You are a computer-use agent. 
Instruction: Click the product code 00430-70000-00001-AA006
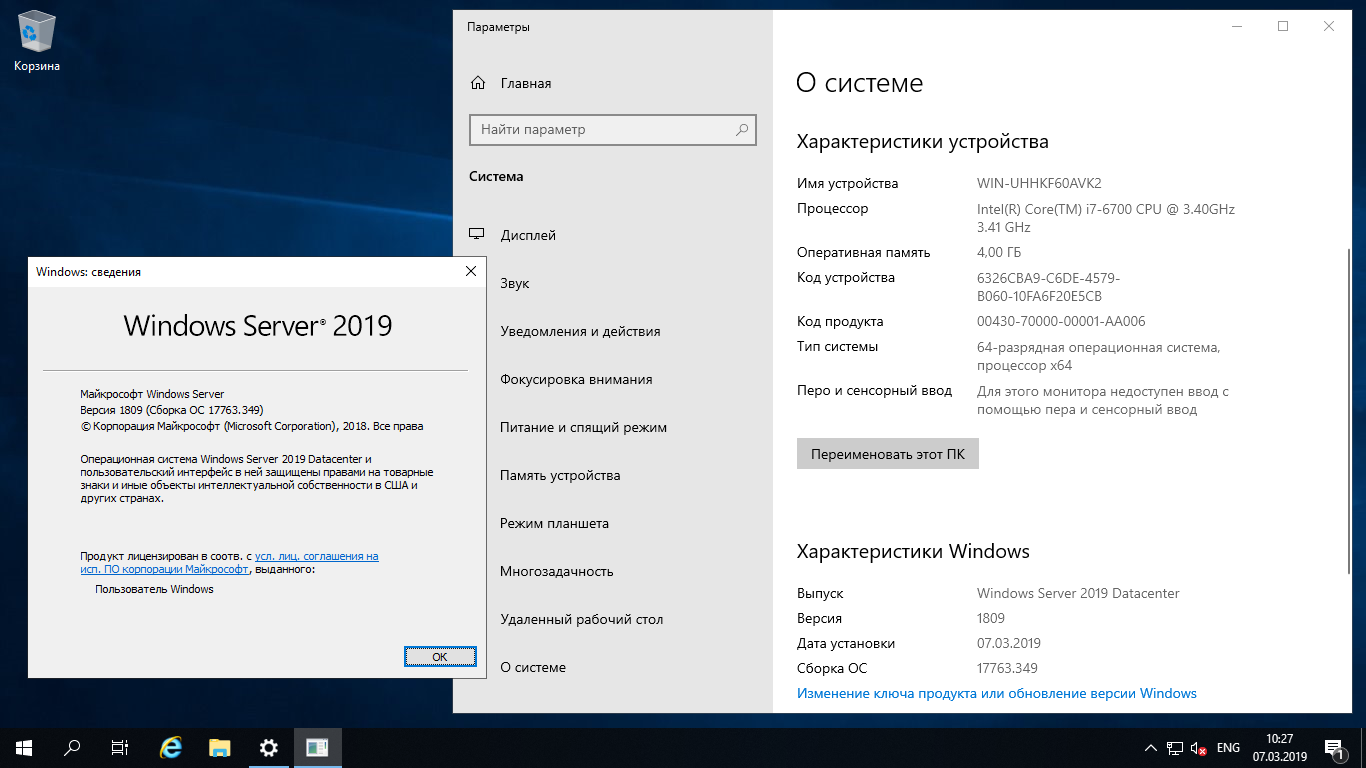point(1061,321)
